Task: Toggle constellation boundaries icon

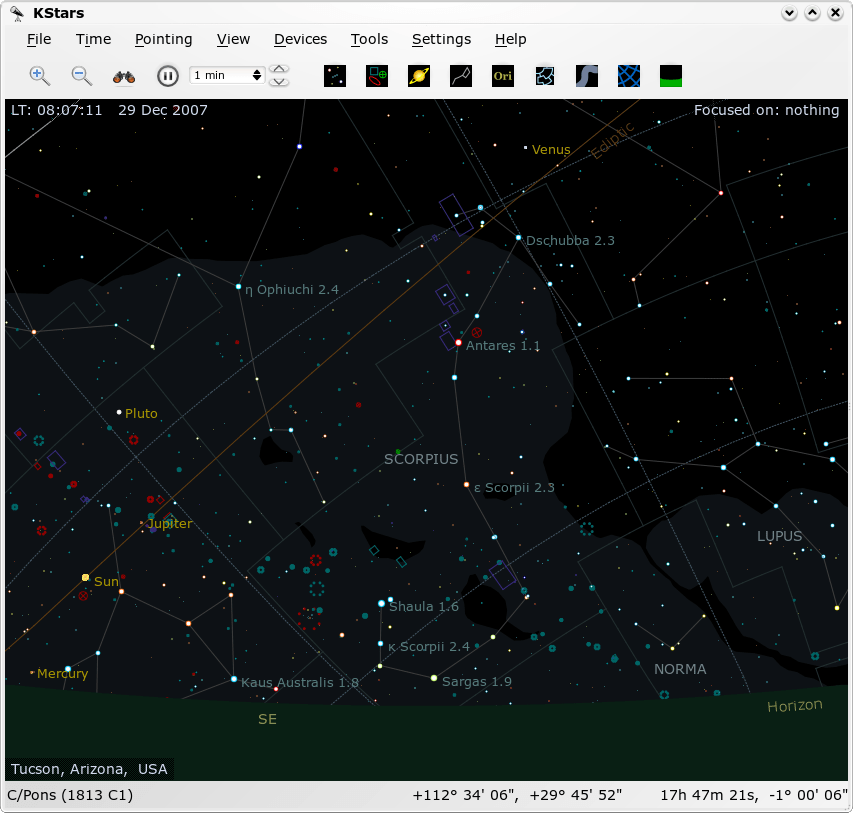Action: tap(545, 76)
